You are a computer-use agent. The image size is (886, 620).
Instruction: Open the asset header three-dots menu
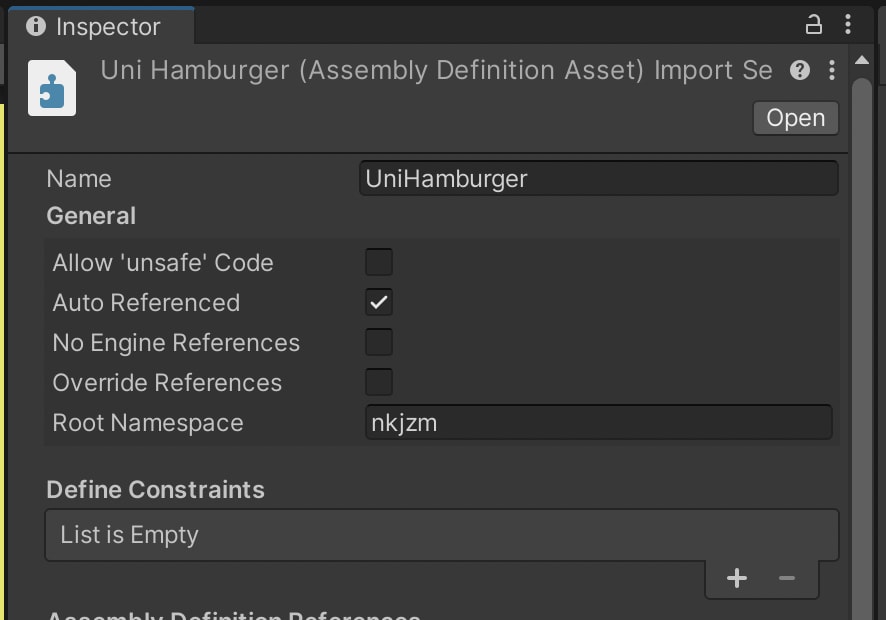click(832, 70)
